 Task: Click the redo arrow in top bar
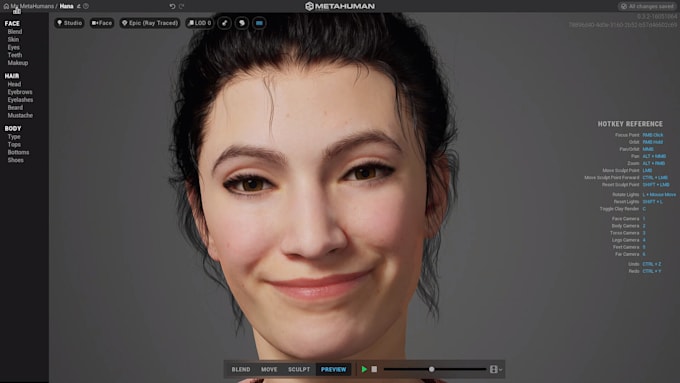[181, 6]
